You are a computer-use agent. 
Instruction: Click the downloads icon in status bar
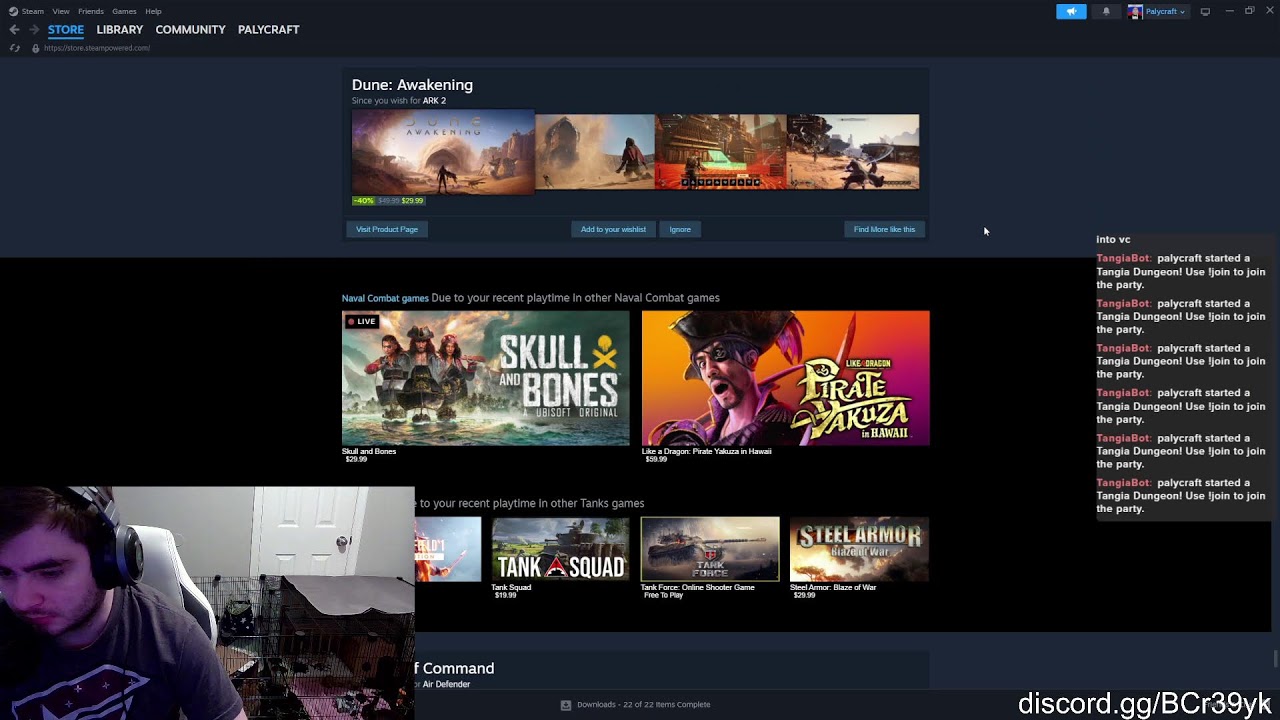click(x=566, y=705)
